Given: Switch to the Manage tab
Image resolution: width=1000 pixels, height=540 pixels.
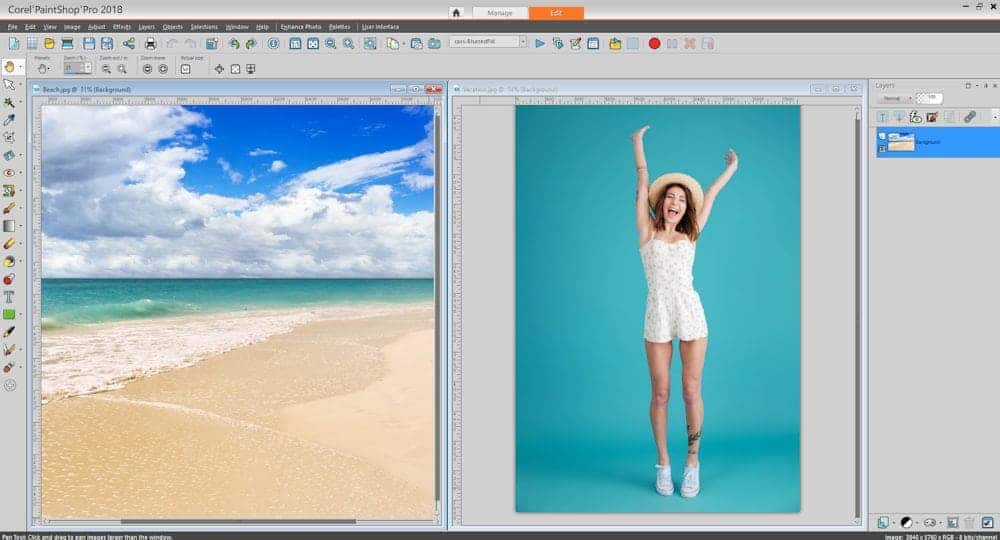Looking at the screenshot, I should 499,13.
